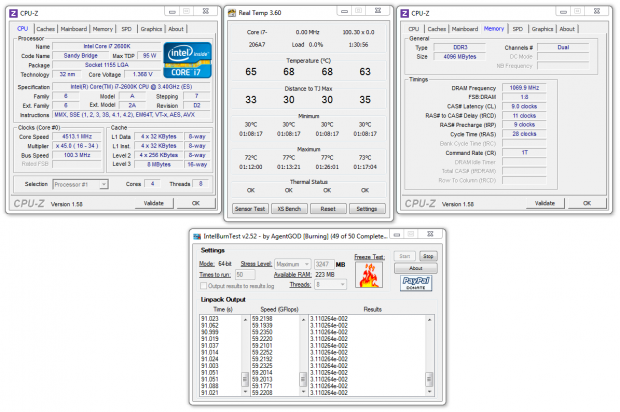Image resolution: width=620 pixels, height=412 pixels.
Task: Click the Level 3 cache 8 MBytes value
Action: 159,164
